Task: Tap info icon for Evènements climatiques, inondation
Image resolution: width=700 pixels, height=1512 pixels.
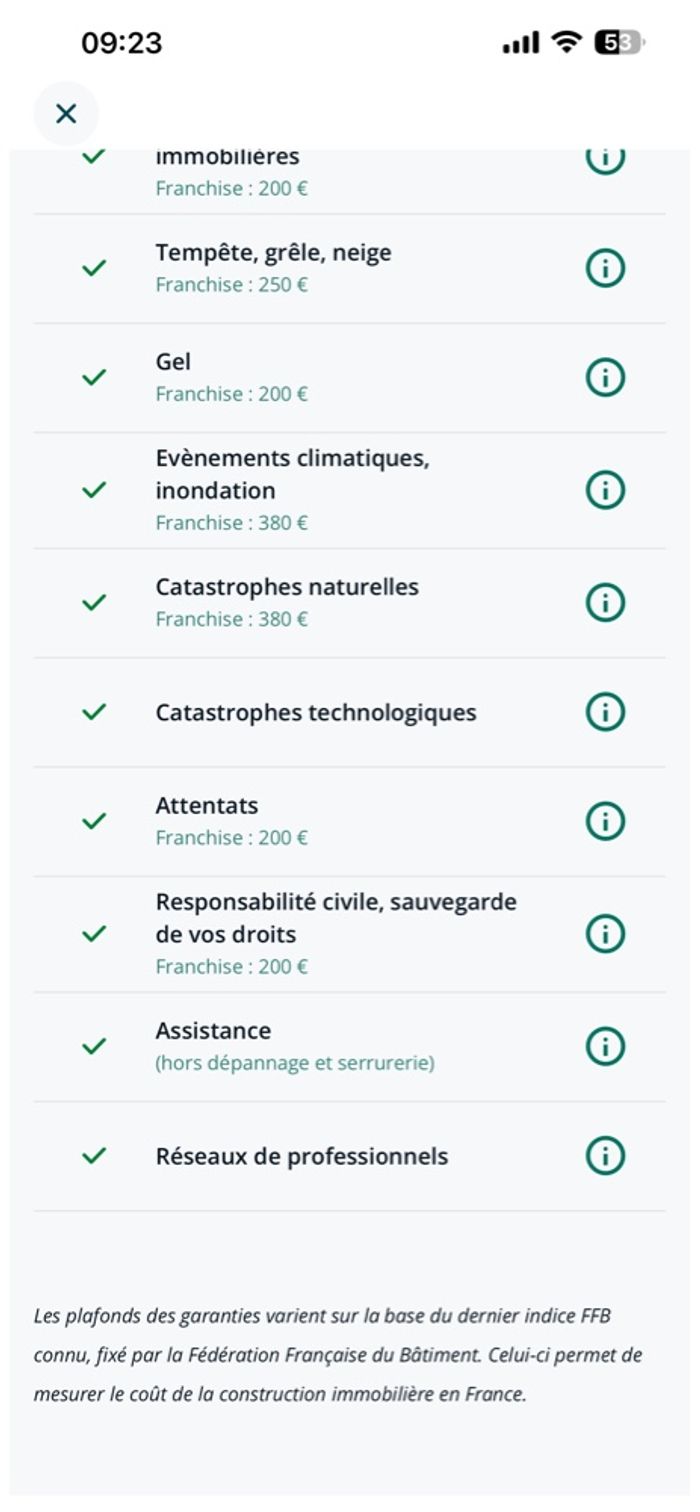Action: (605, 490)
